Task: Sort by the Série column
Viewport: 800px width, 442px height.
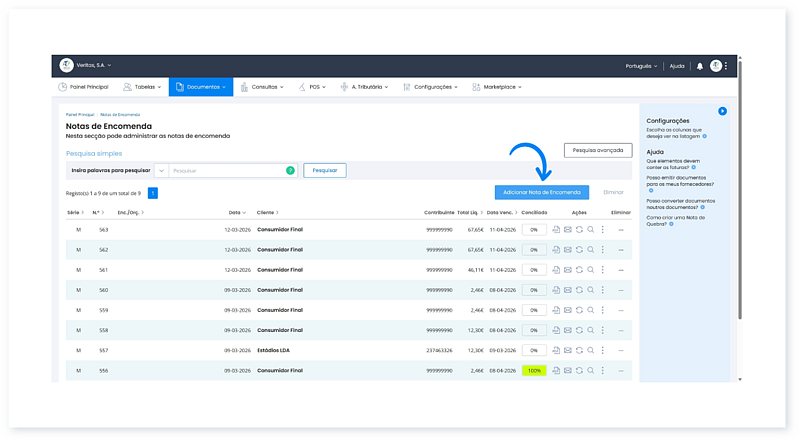Action: [x=76, y=212]
